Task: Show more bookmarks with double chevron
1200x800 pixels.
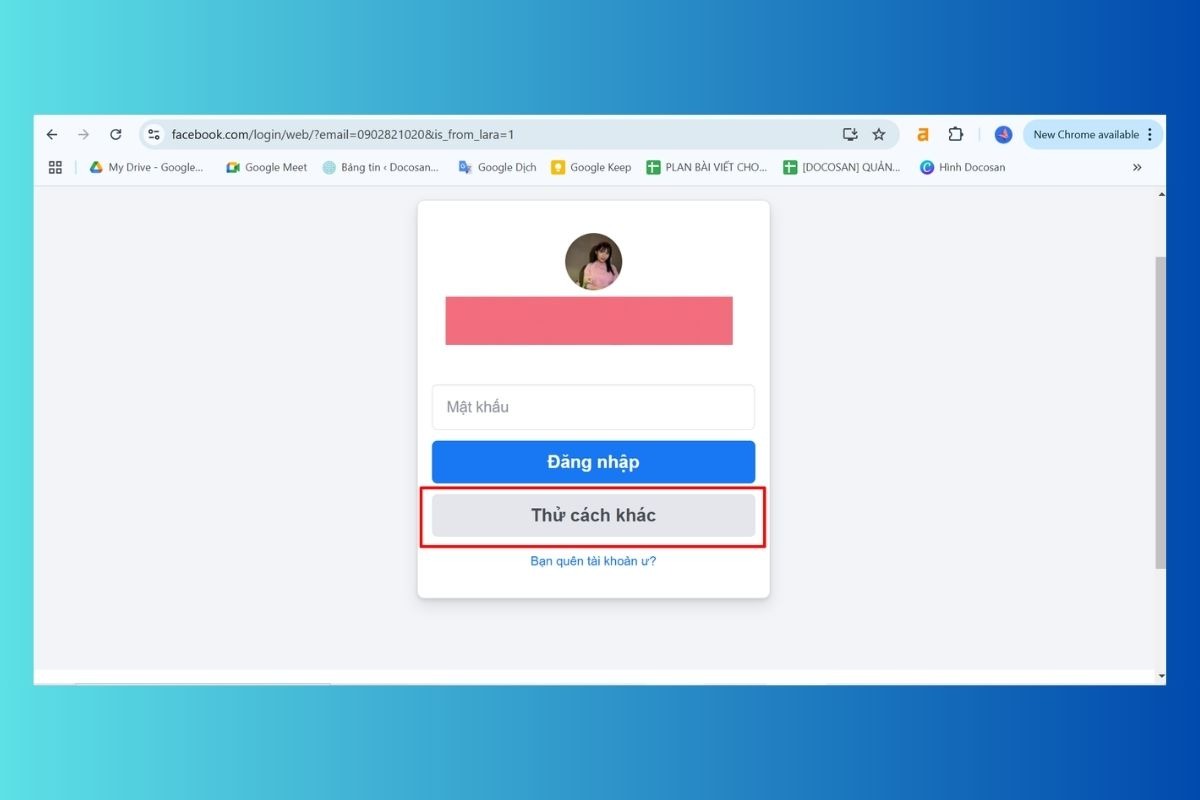Action: 1137,167
